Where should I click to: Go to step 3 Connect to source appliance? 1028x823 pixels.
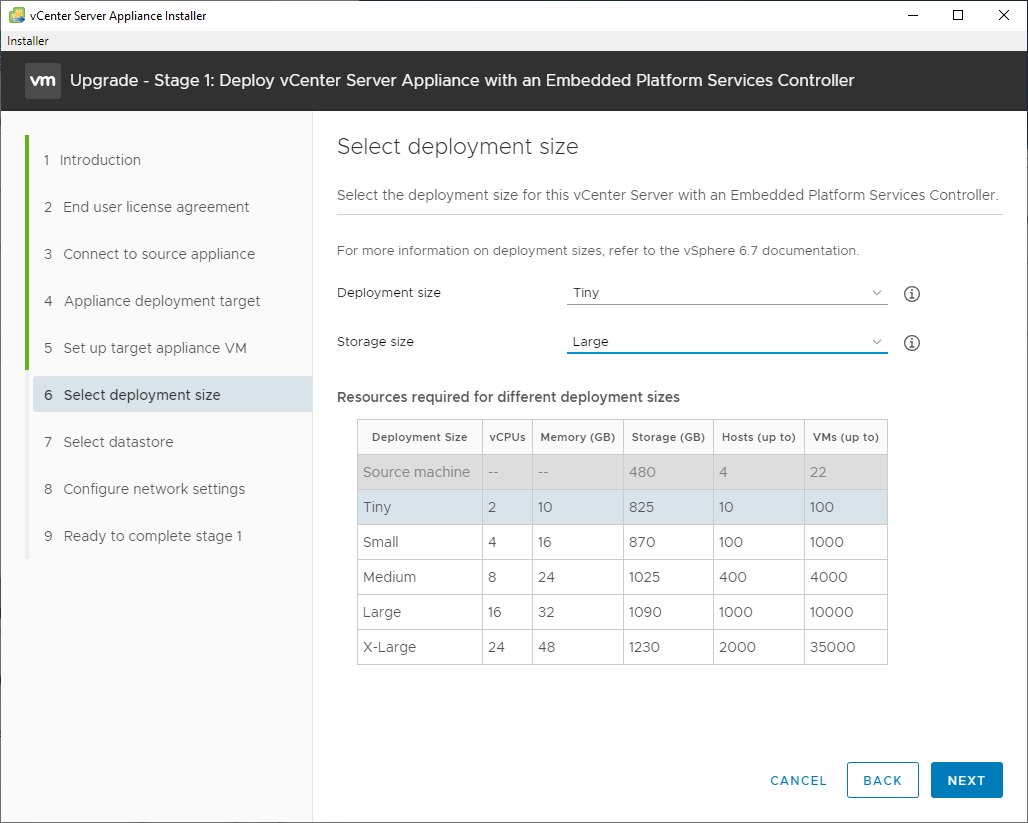tap(149, 254)
